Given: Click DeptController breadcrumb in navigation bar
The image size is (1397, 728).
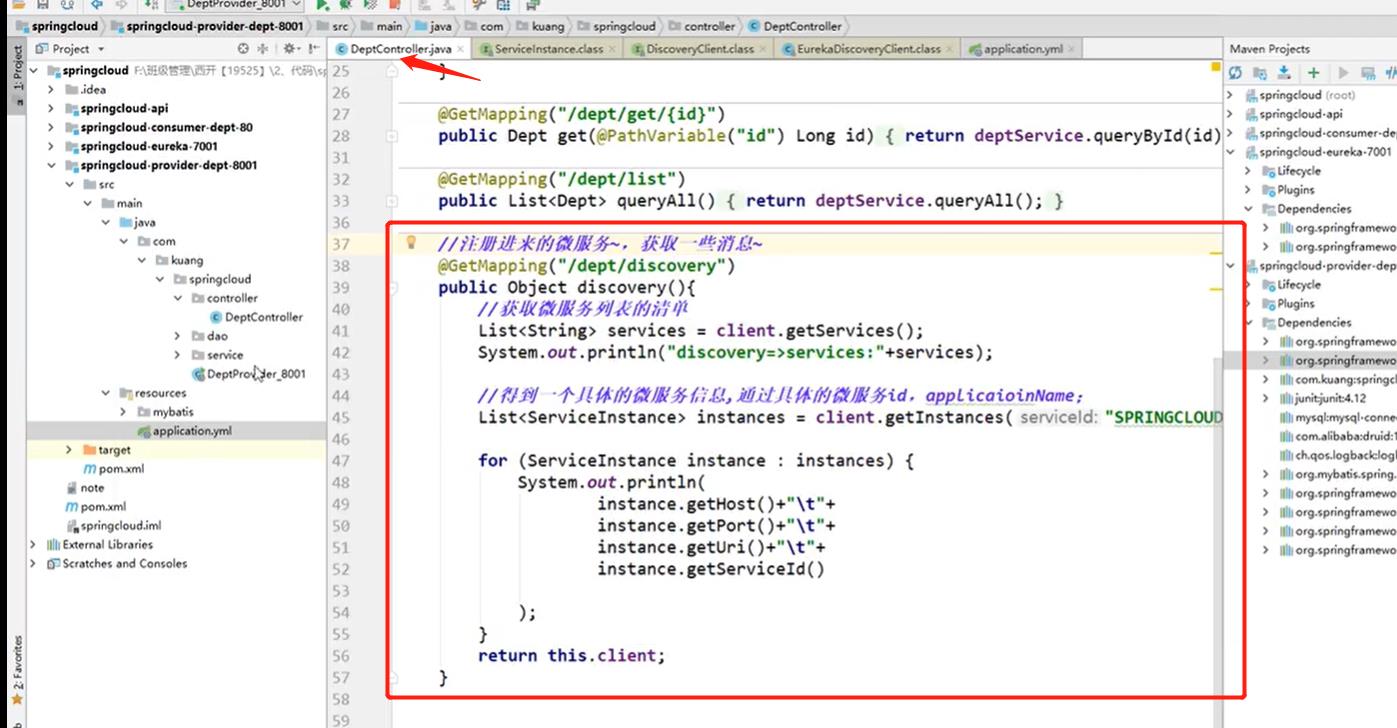Looking at the screenshot, I should (x=796, y=26).
